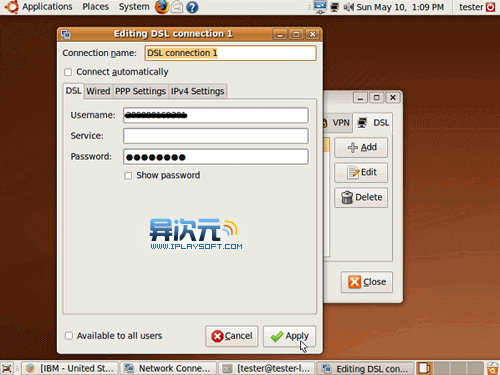Enable Connect automatically checkbox
This screenshot has height=375, width=500.
pyautogui.click(x=68, y=72)
